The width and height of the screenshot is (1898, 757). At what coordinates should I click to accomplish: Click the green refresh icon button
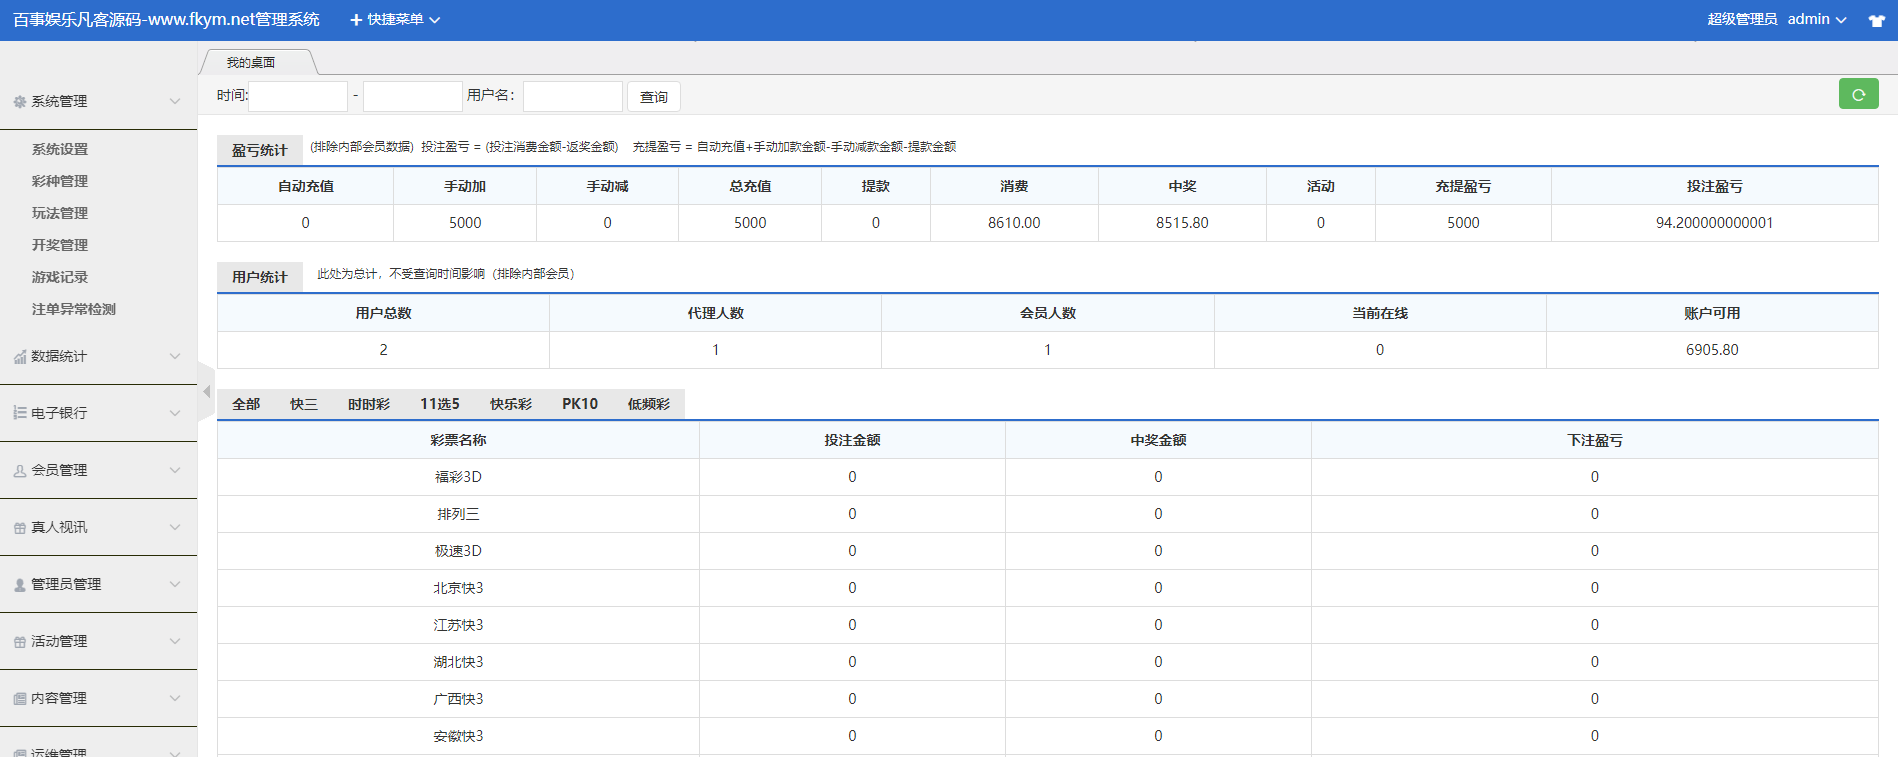pos(1858,94)
